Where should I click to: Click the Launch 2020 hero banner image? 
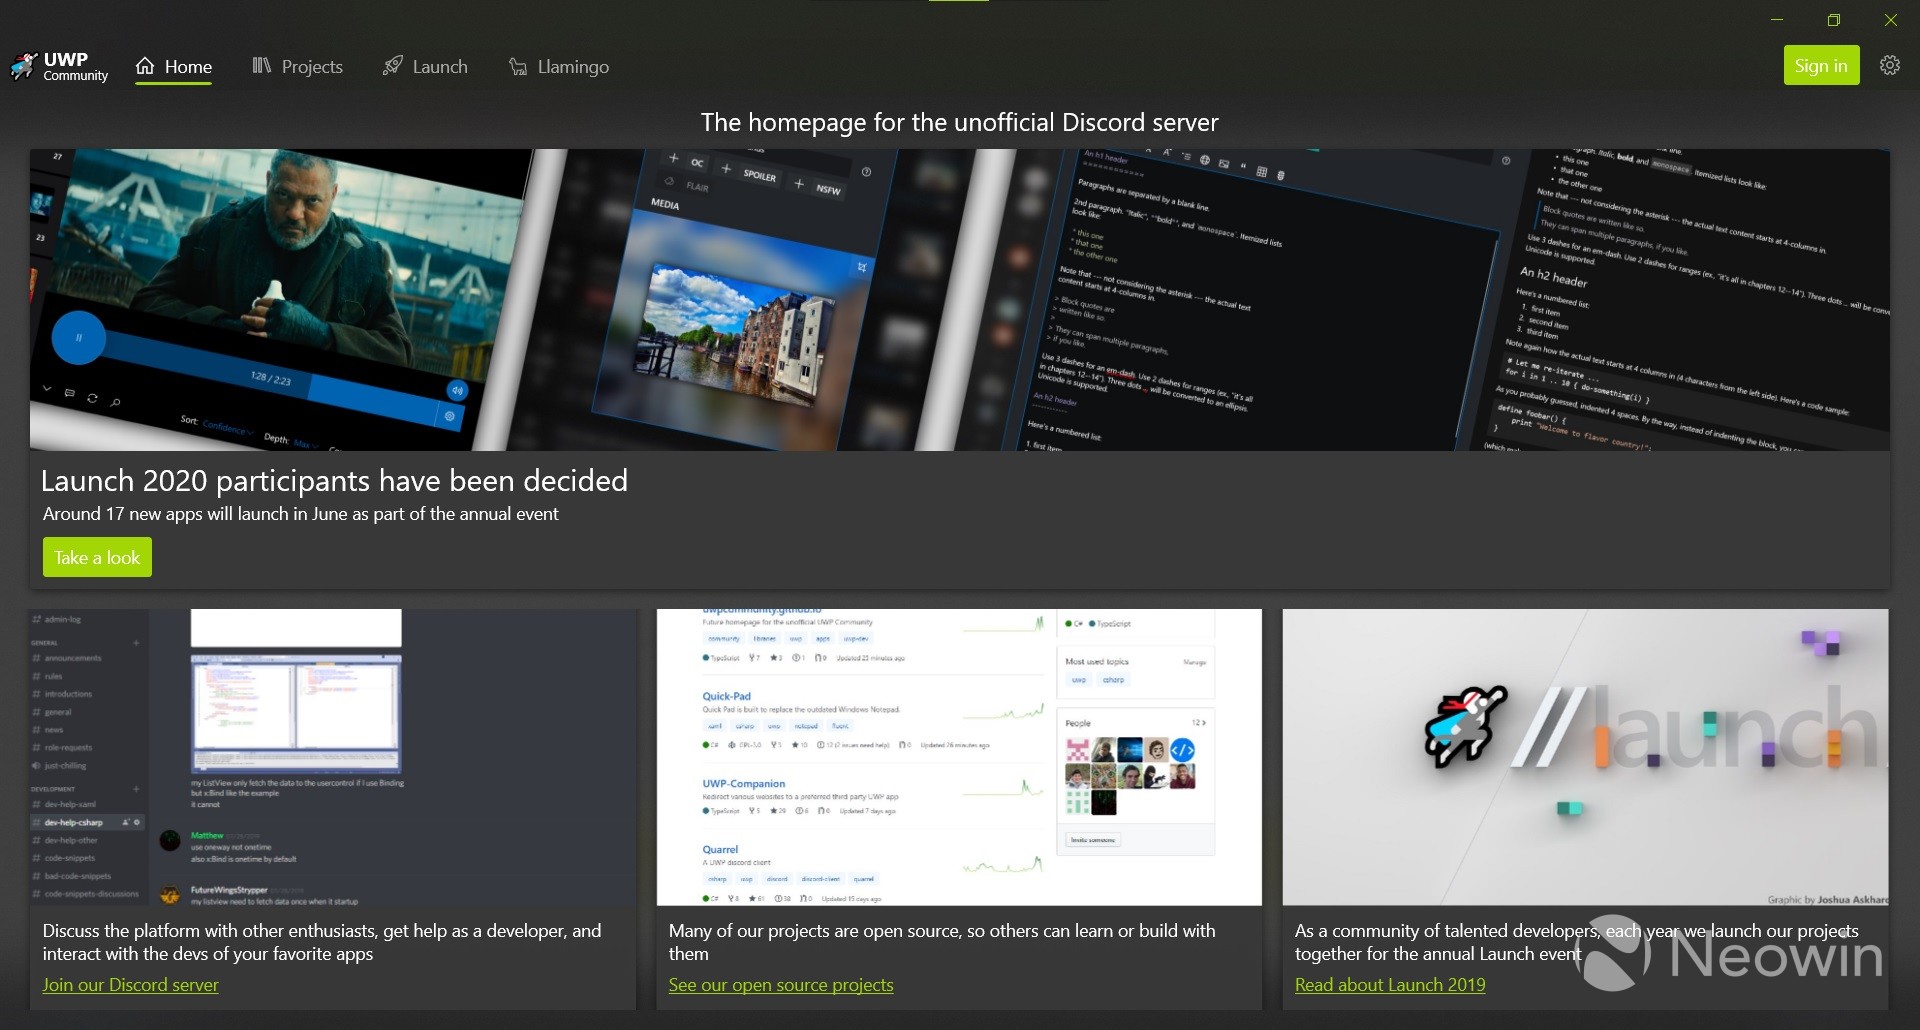(x=960, y=300)
